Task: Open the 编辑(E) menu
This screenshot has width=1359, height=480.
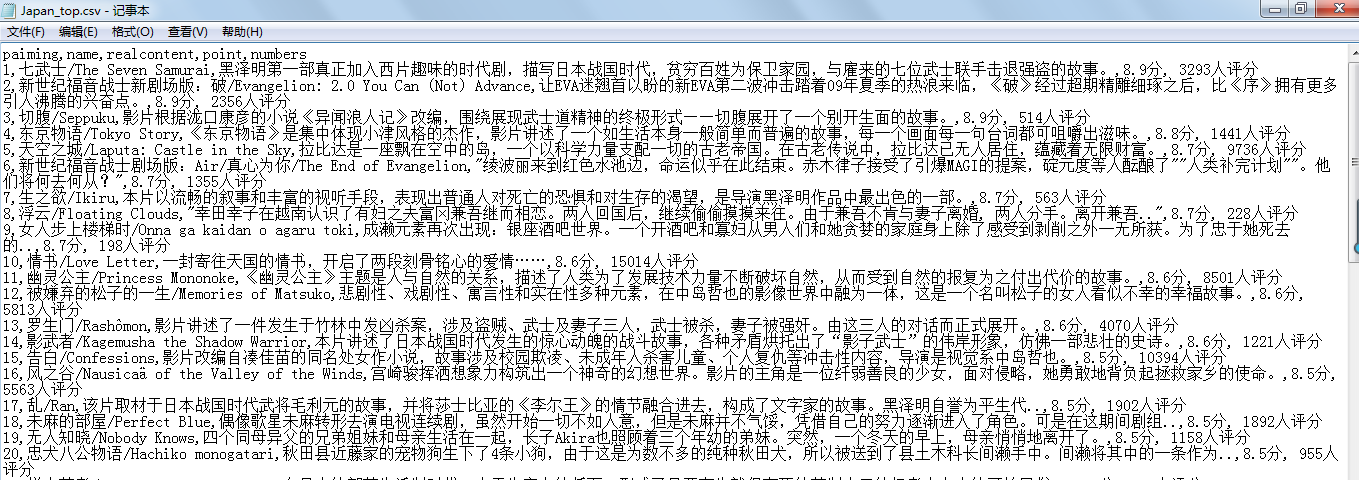Action: [78, 32]
